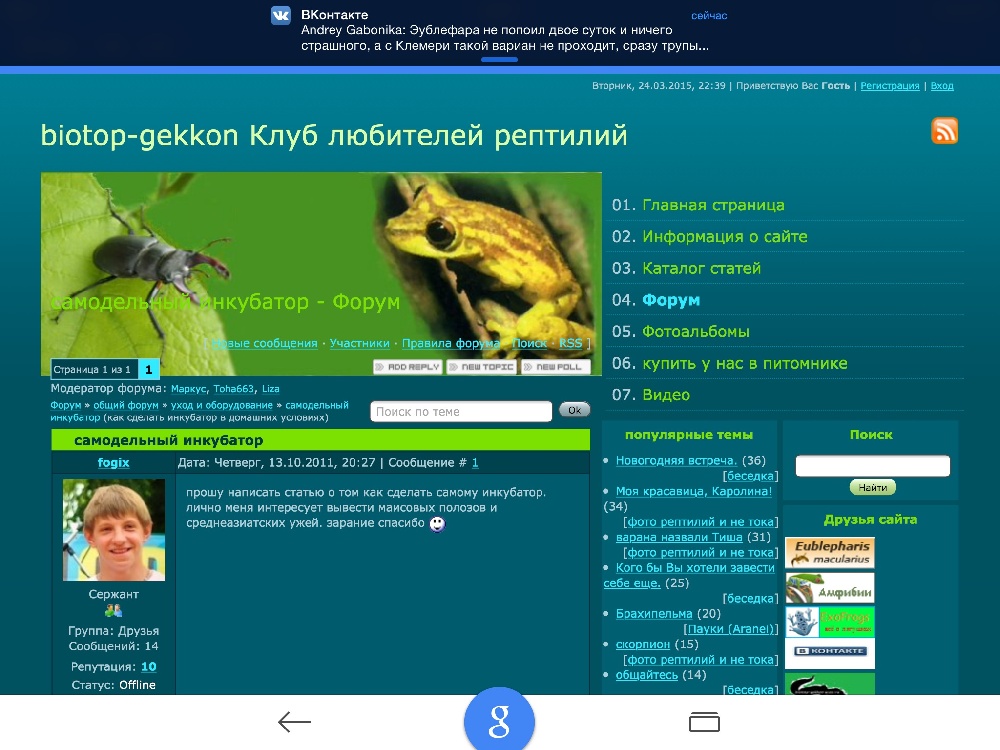Click the Найти search button

[872, 488]
